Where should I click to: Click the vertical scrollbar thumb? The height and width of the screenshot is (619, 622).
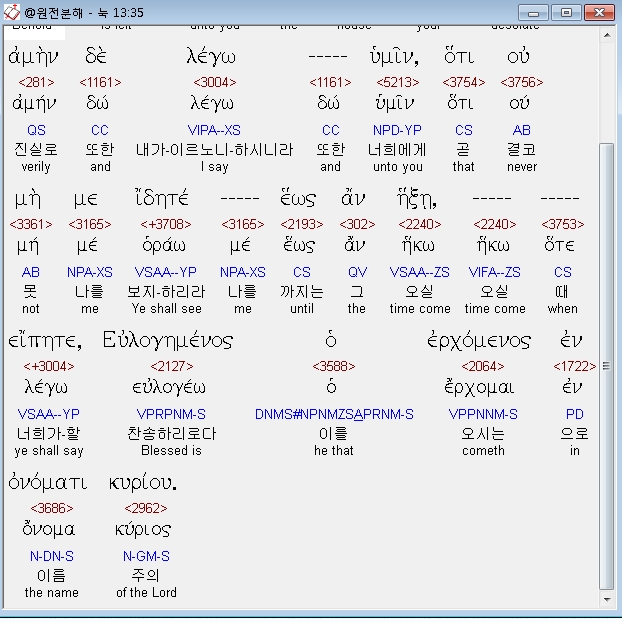[607, 366]
